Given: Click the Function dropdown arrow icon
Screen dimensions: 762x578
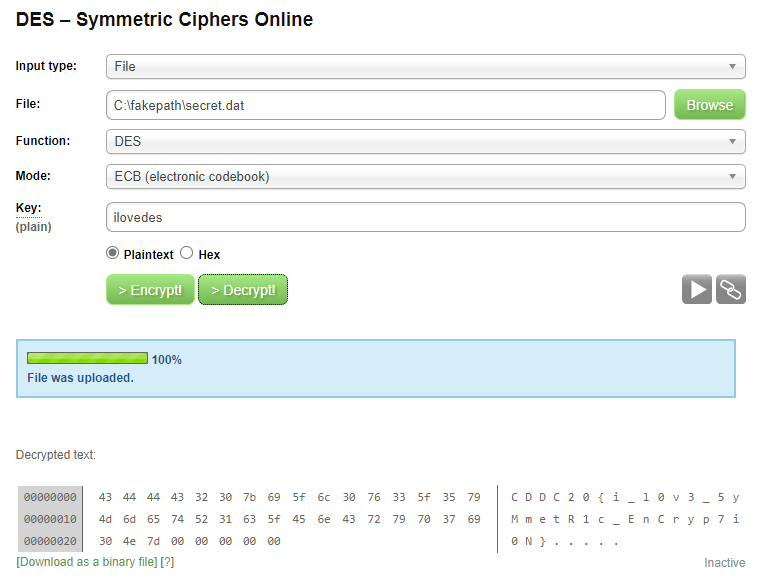Looking at the screenshot, I should point(732,141).
